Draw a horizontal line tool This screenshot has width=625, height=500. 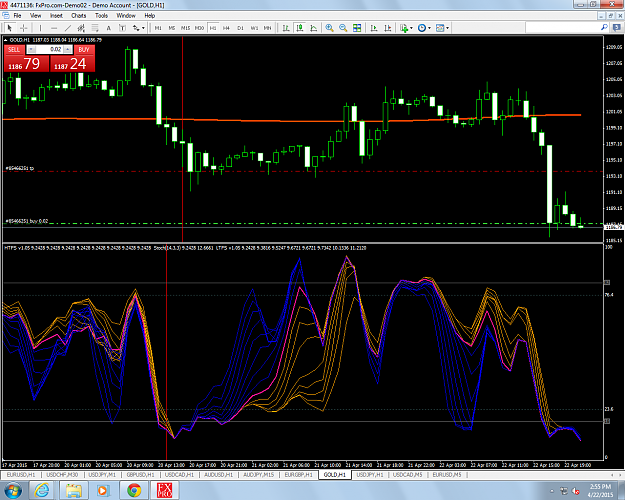(54, 28)
